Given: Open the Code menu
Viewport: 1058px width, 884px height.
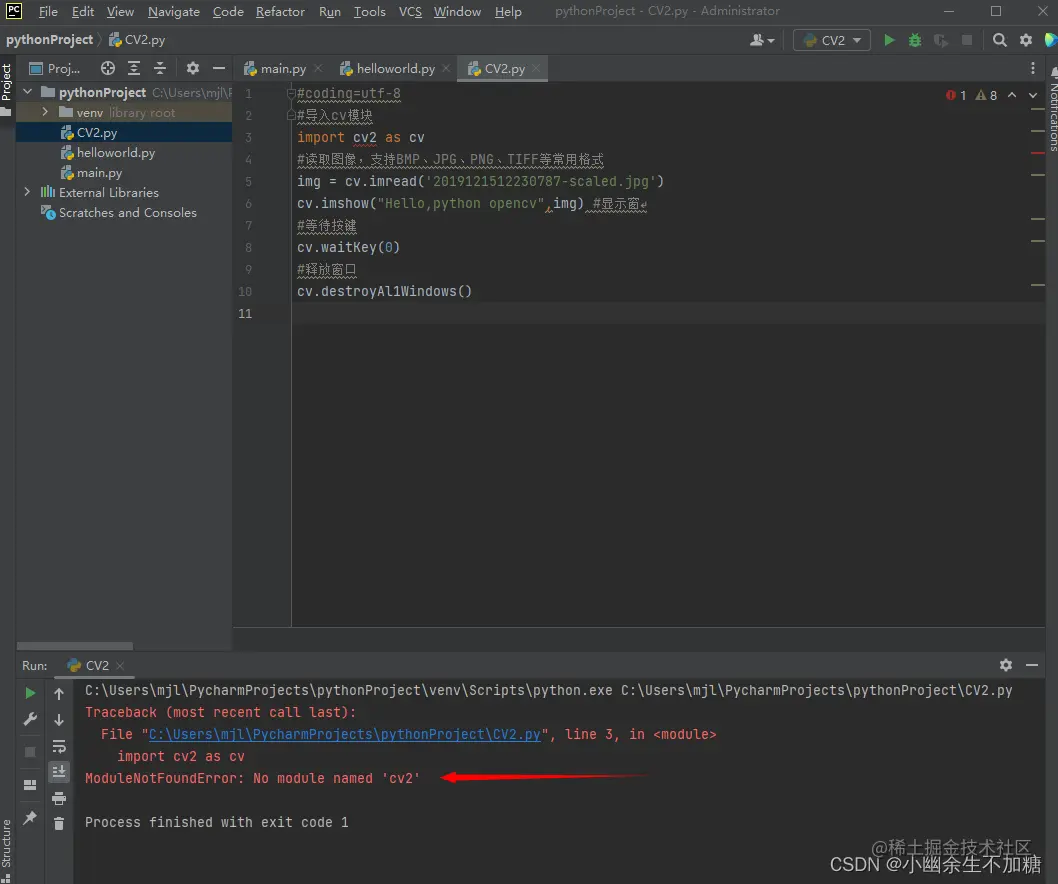Looking at the screenshot, I should [228, 11].
